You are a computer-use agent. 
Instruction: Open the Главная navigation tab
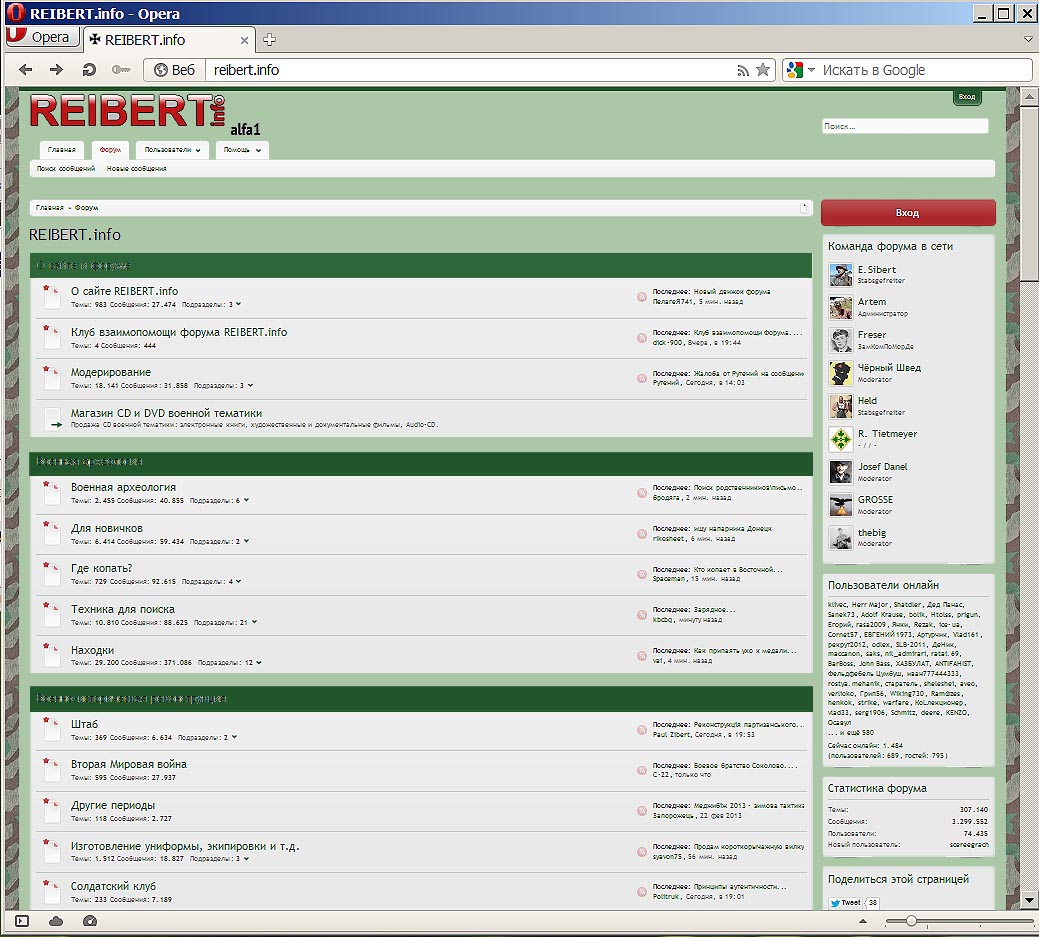tap(62, 150)
